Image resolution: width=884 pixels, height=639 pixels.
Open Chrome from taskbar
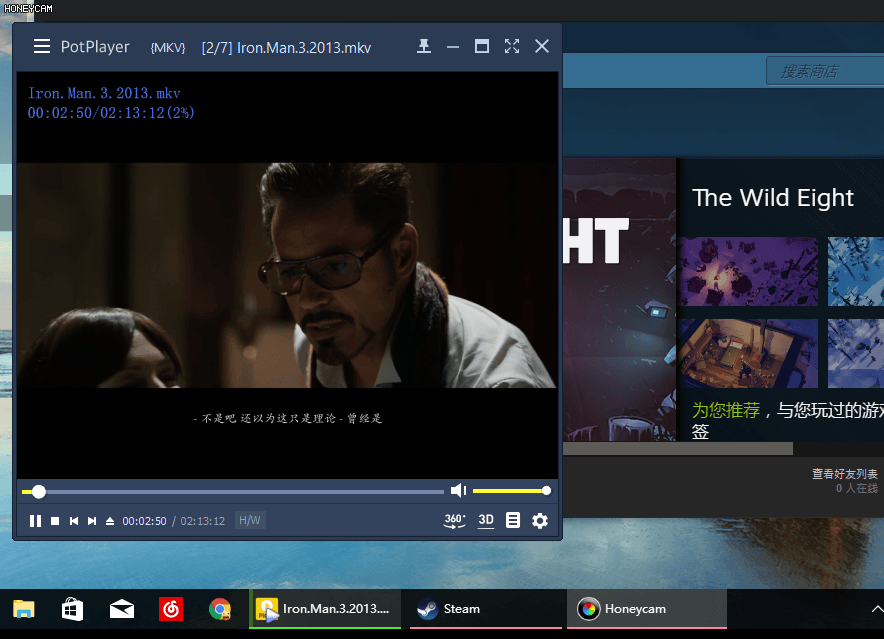[x=220, y=609]
